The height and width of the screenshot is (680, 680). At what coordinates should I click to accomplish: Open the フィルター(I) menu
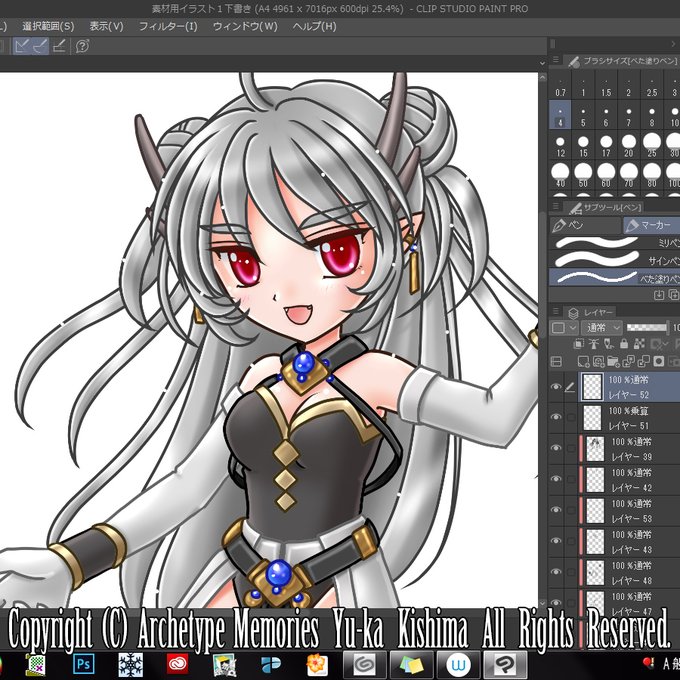[168, 26]
